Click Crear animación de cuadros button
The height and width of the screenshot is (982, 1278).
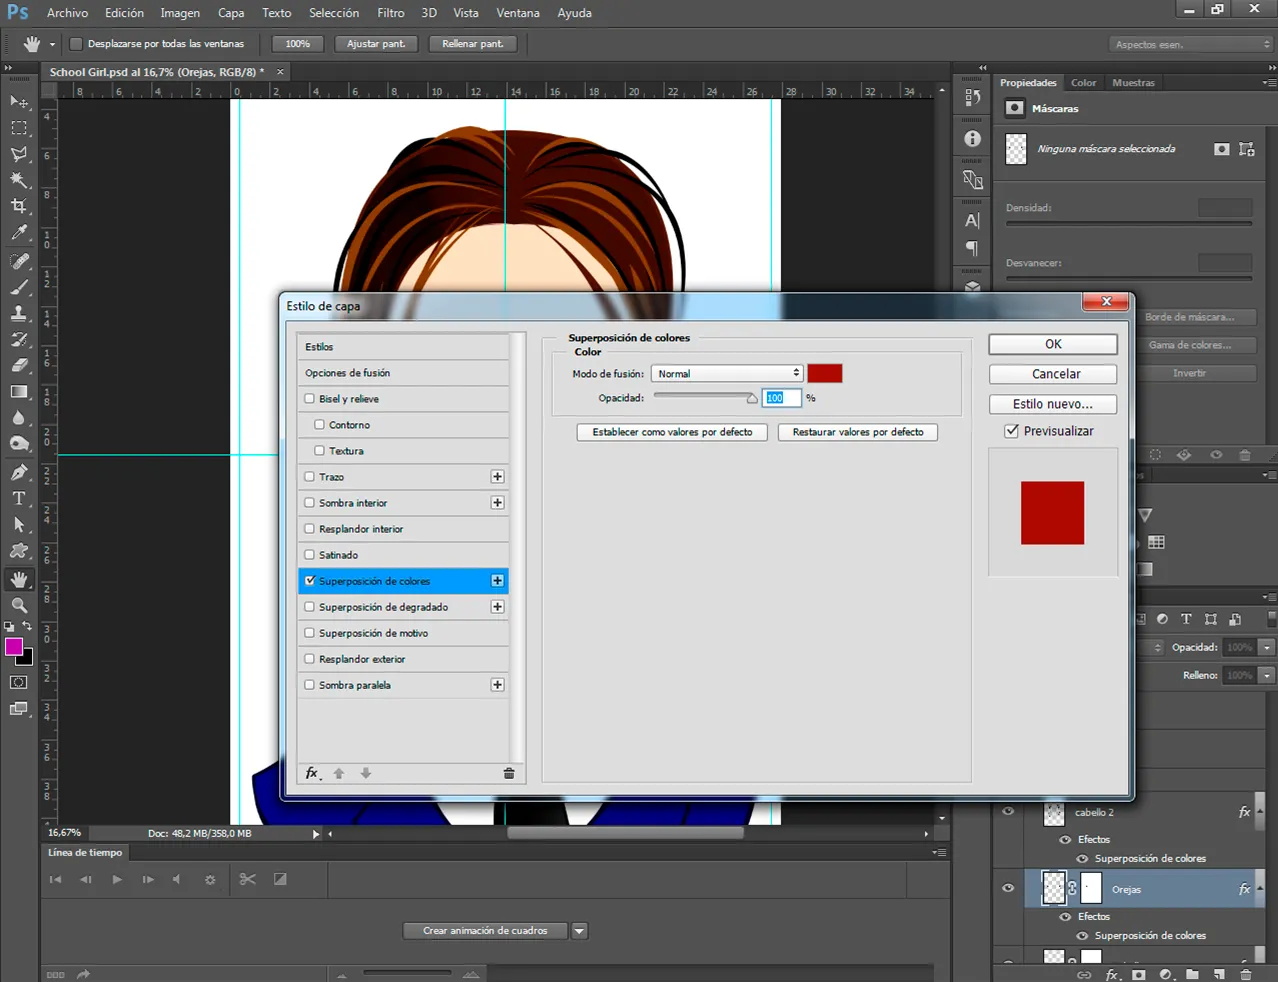coord(485,931)
